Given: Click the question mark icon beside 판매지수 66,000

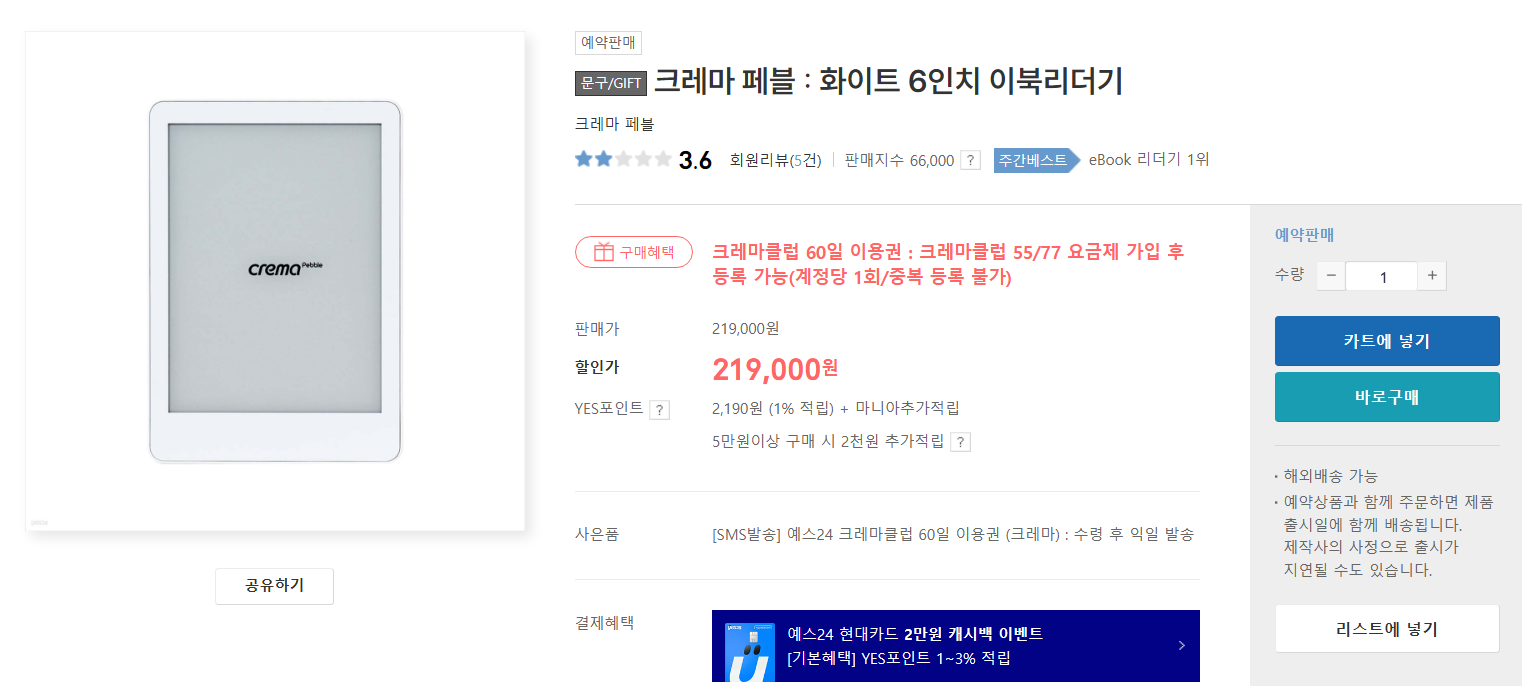Looking at the screenshot, I should (x=970, y=160).
